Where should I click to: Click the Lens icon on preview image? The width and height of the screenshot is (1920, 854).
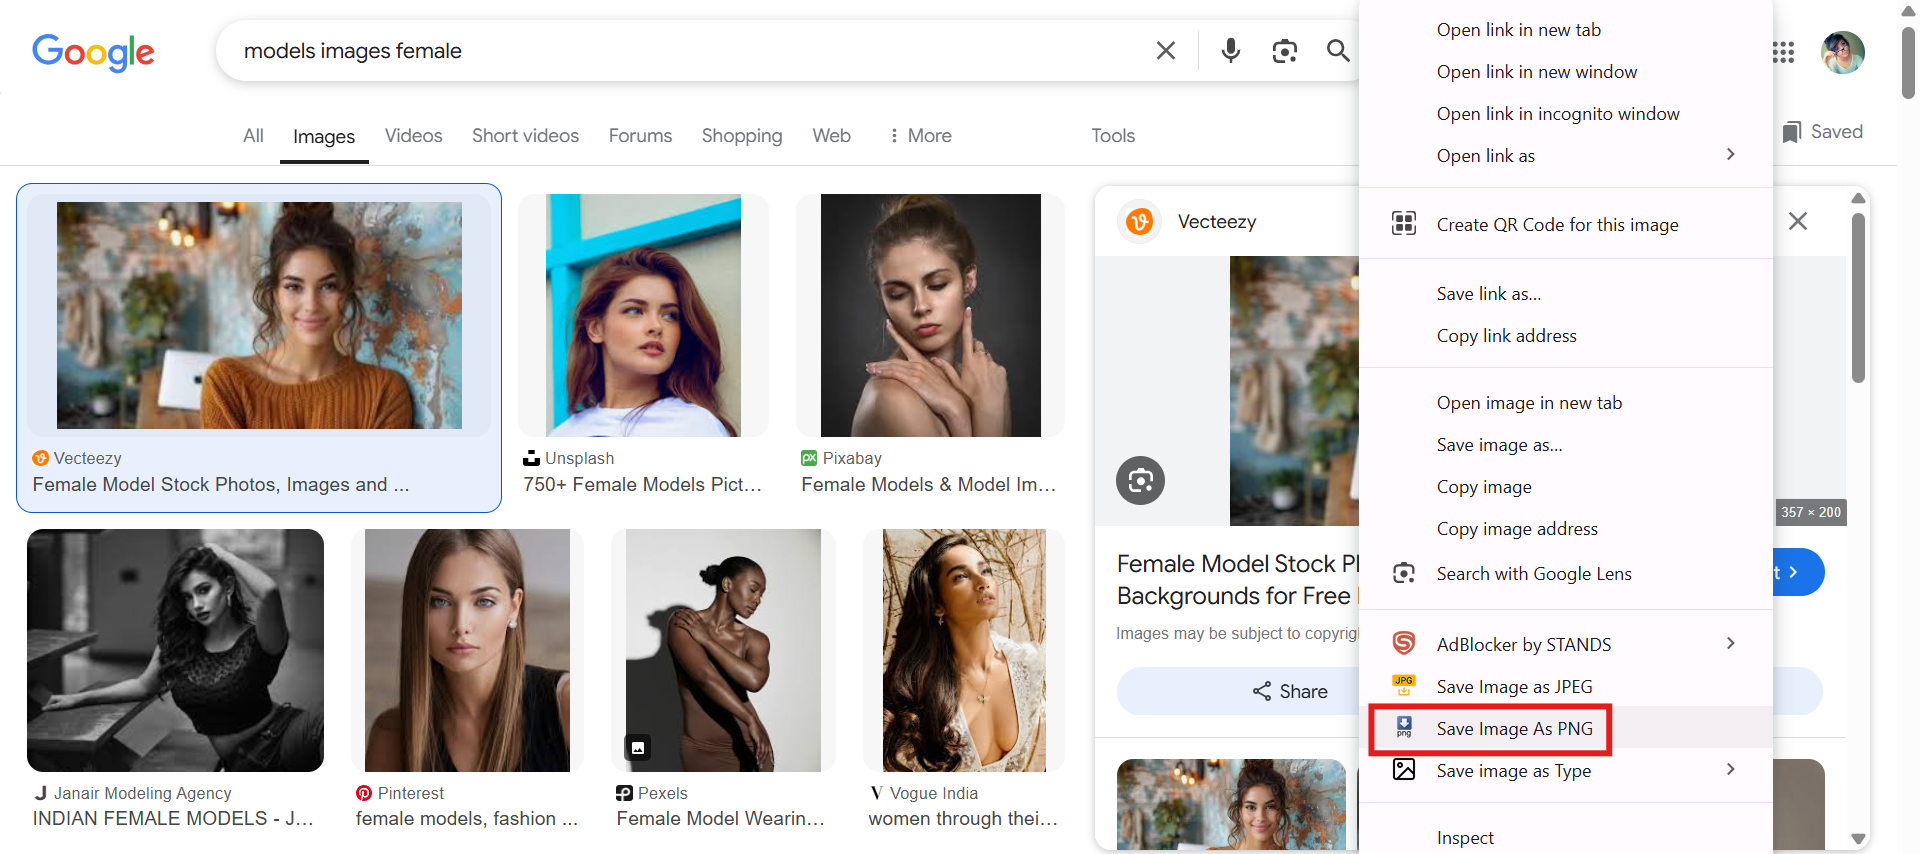tap(1141, 481)
